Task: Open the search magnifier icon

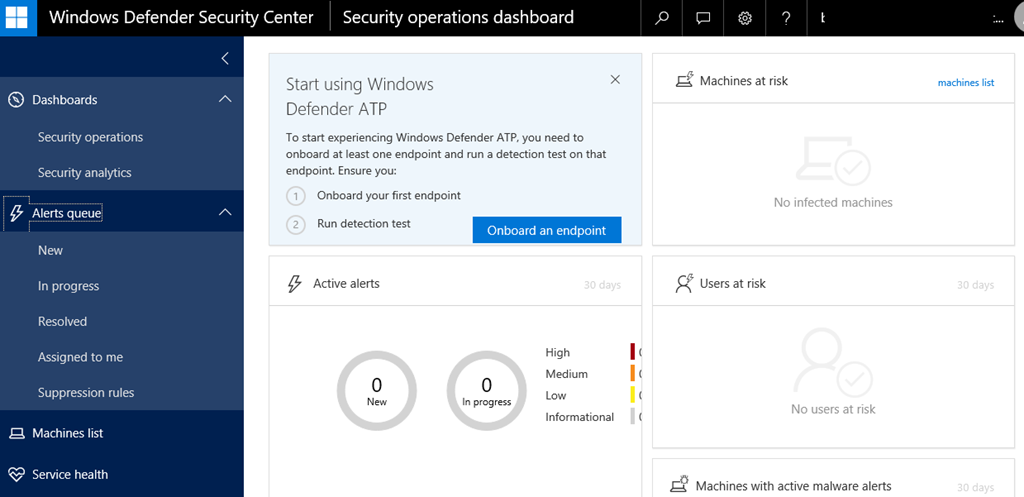Action: [x=662, y=18]
